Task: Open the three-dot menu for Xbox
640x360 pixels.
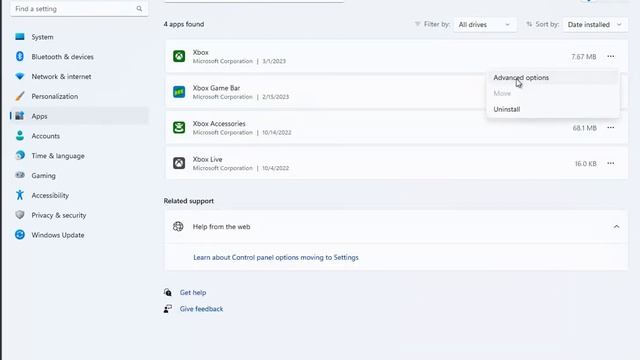Action: pos(610,56)
